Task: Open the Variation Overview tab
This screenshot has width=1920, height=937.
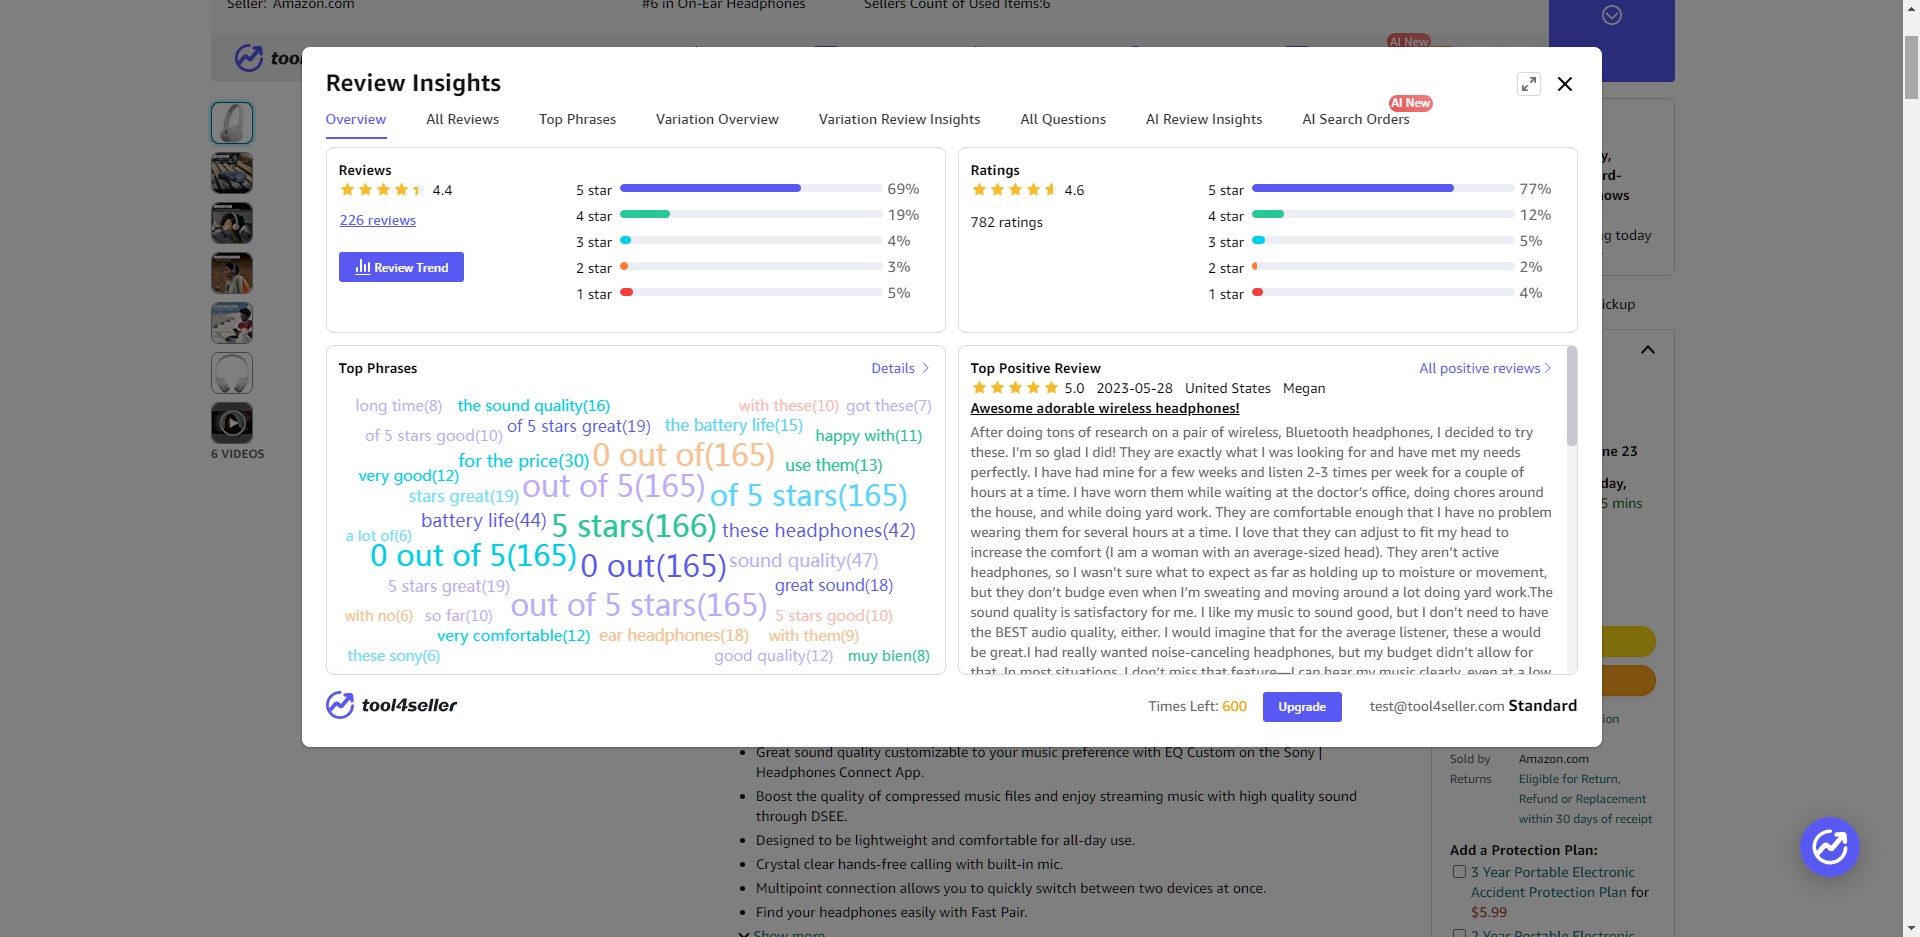Action: [717, 119]
